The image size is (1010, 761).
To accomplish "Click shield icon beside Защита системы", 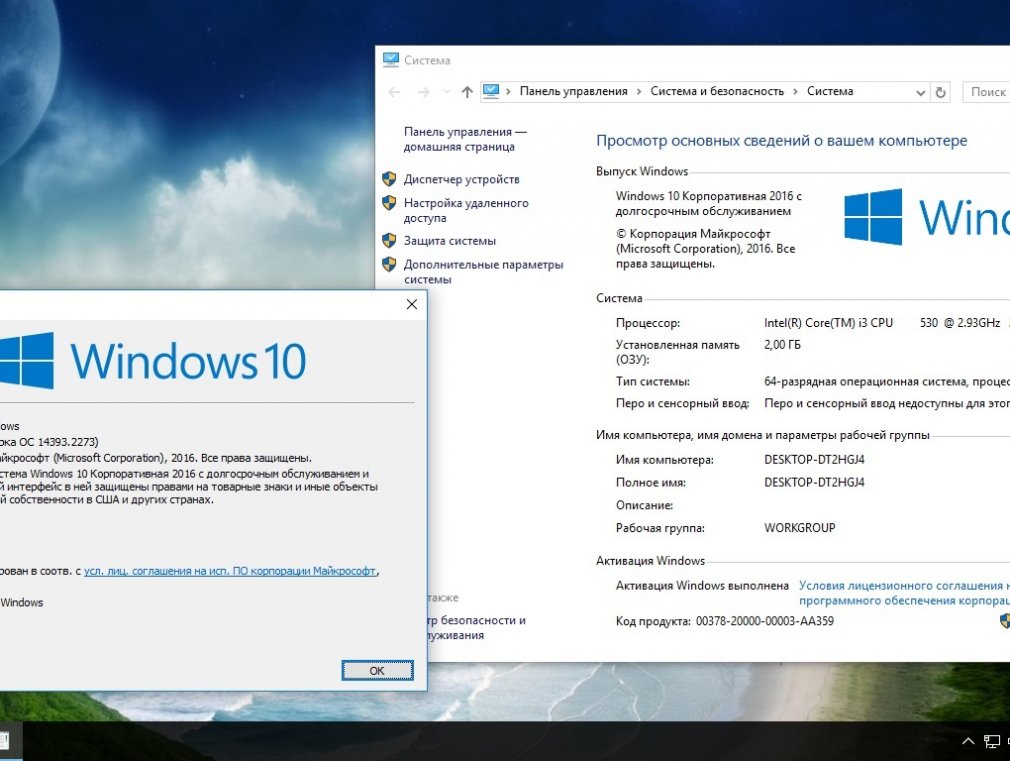I will click(x=389, y=240).
